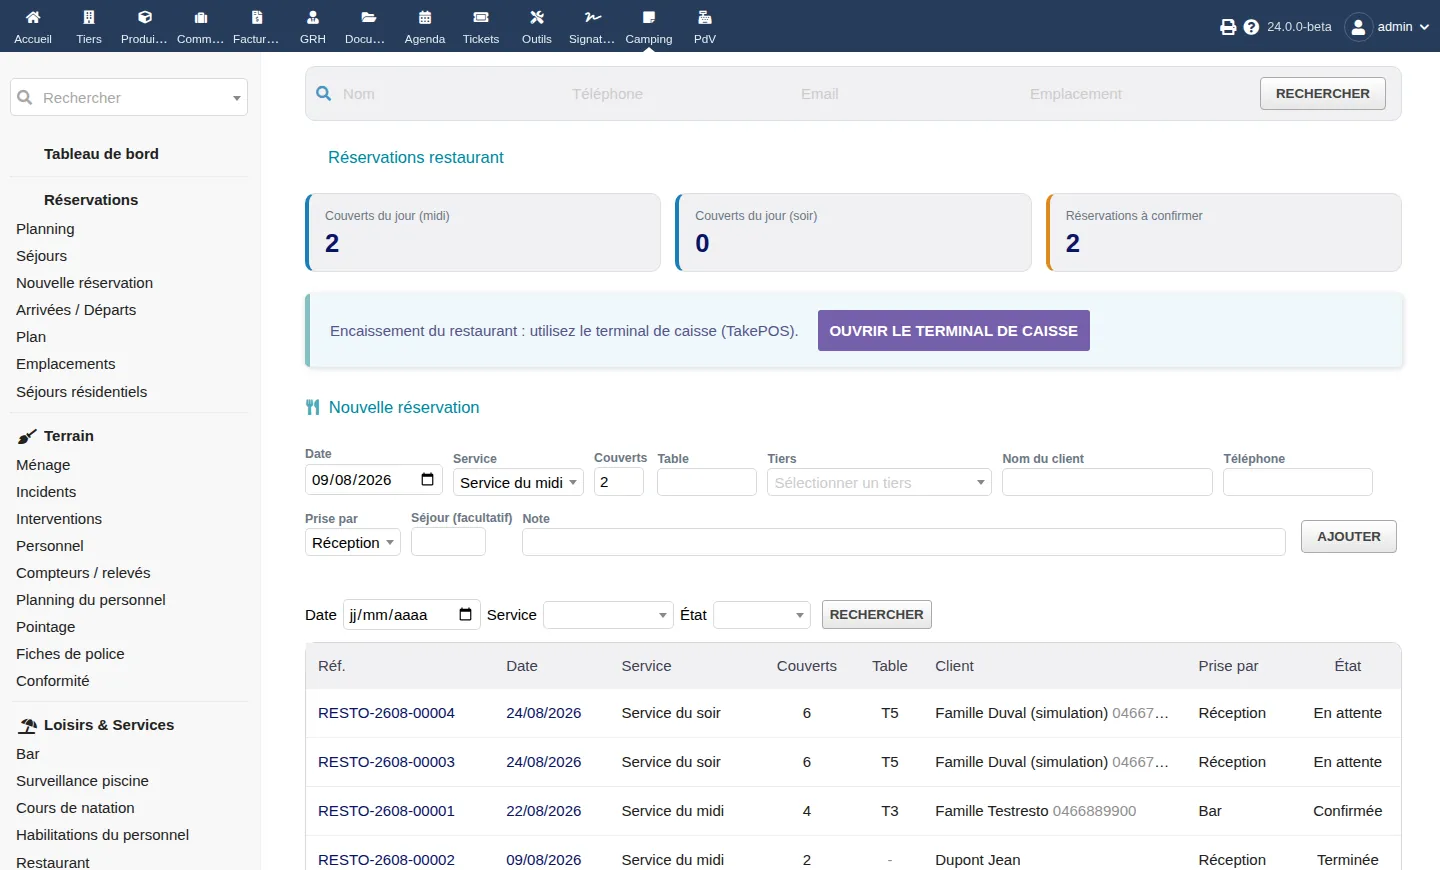This screenshot has width=1440, height=870.
Task: Open the État filter dropdown
Action: 761,615
